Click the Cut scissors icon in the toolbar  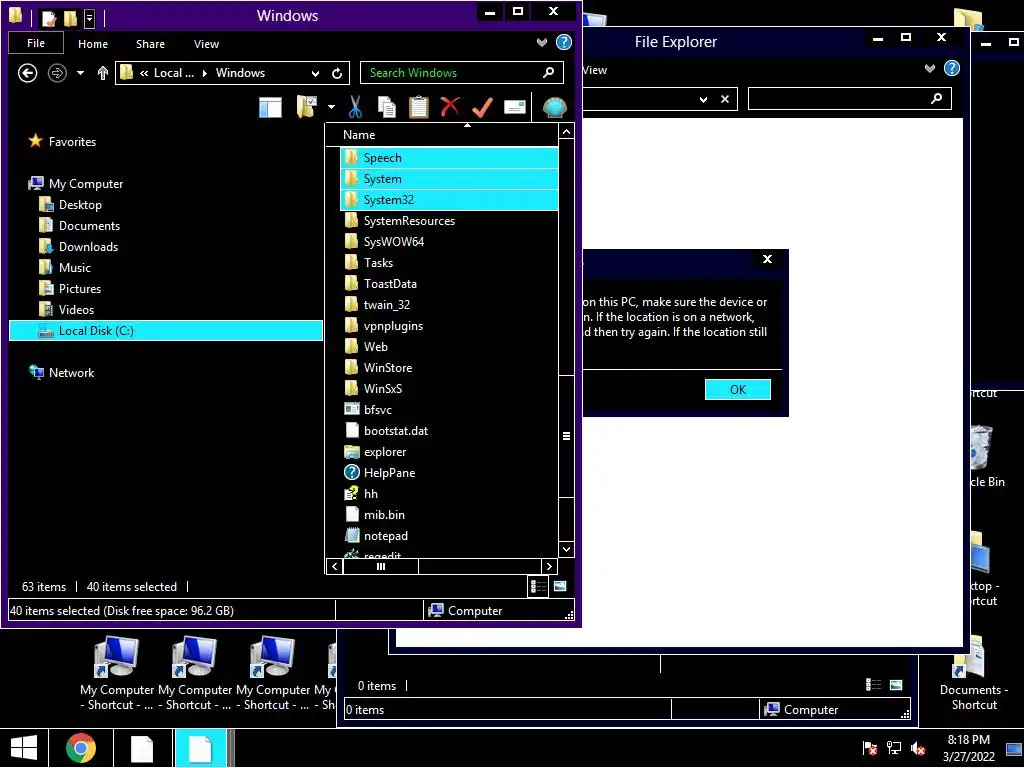355,107
